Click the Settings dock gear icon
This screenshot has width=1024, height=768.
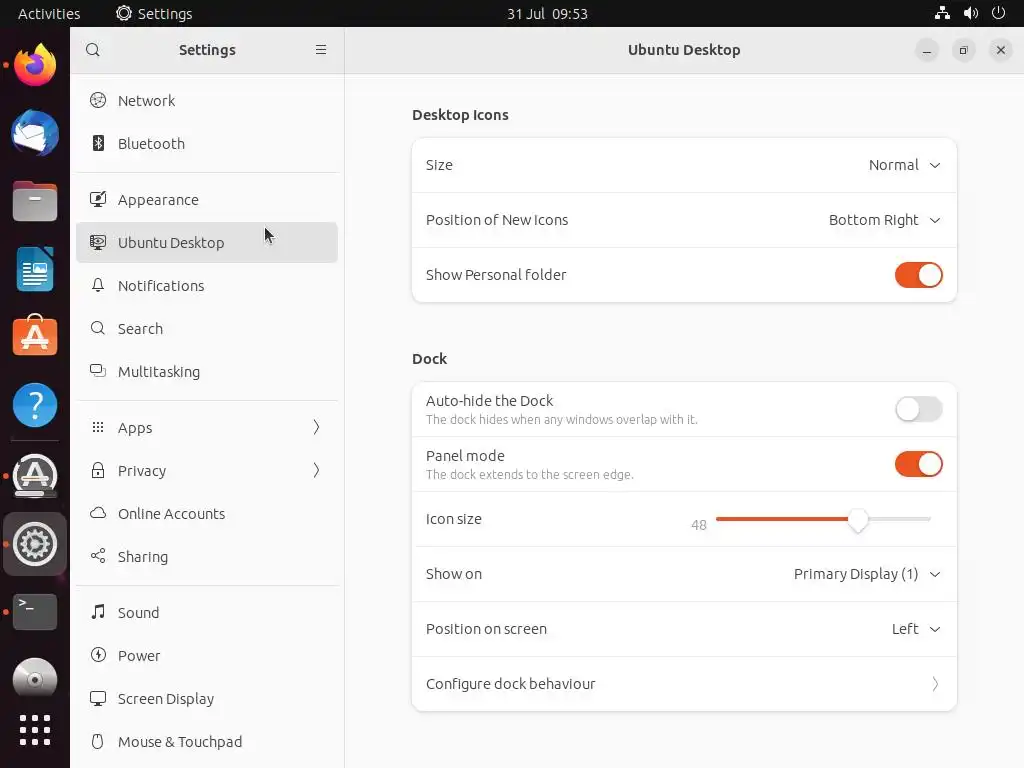pos(35,543)
